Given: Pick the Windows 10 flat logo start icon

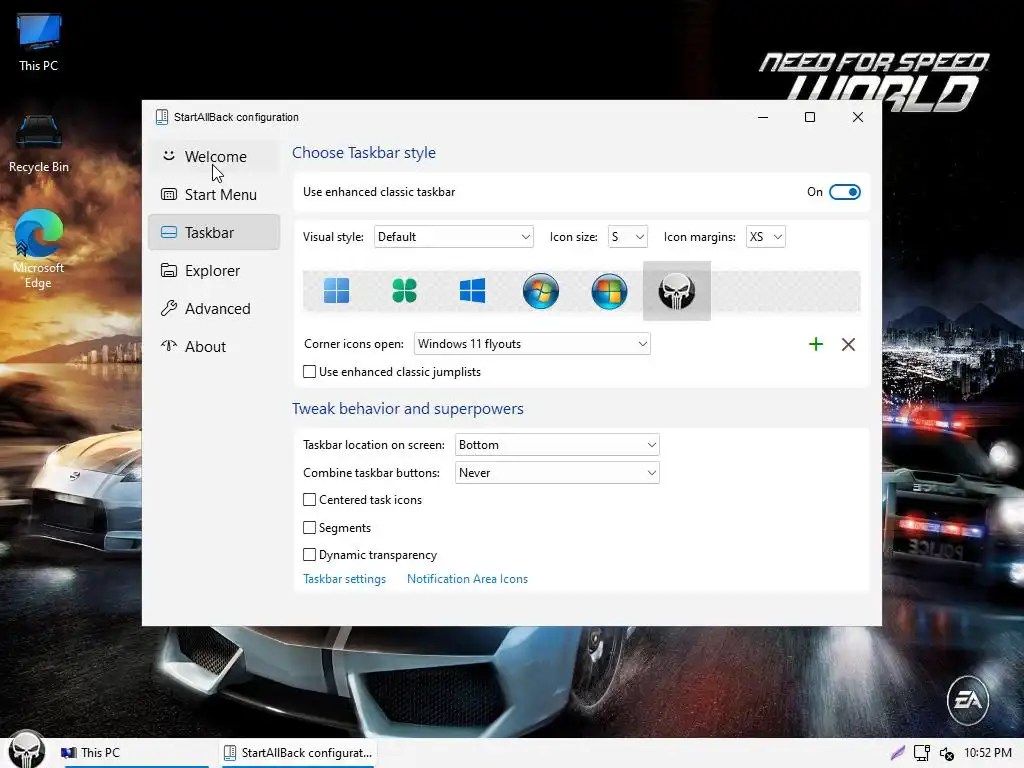Looking at the screenshot, I should pos(472,291).
